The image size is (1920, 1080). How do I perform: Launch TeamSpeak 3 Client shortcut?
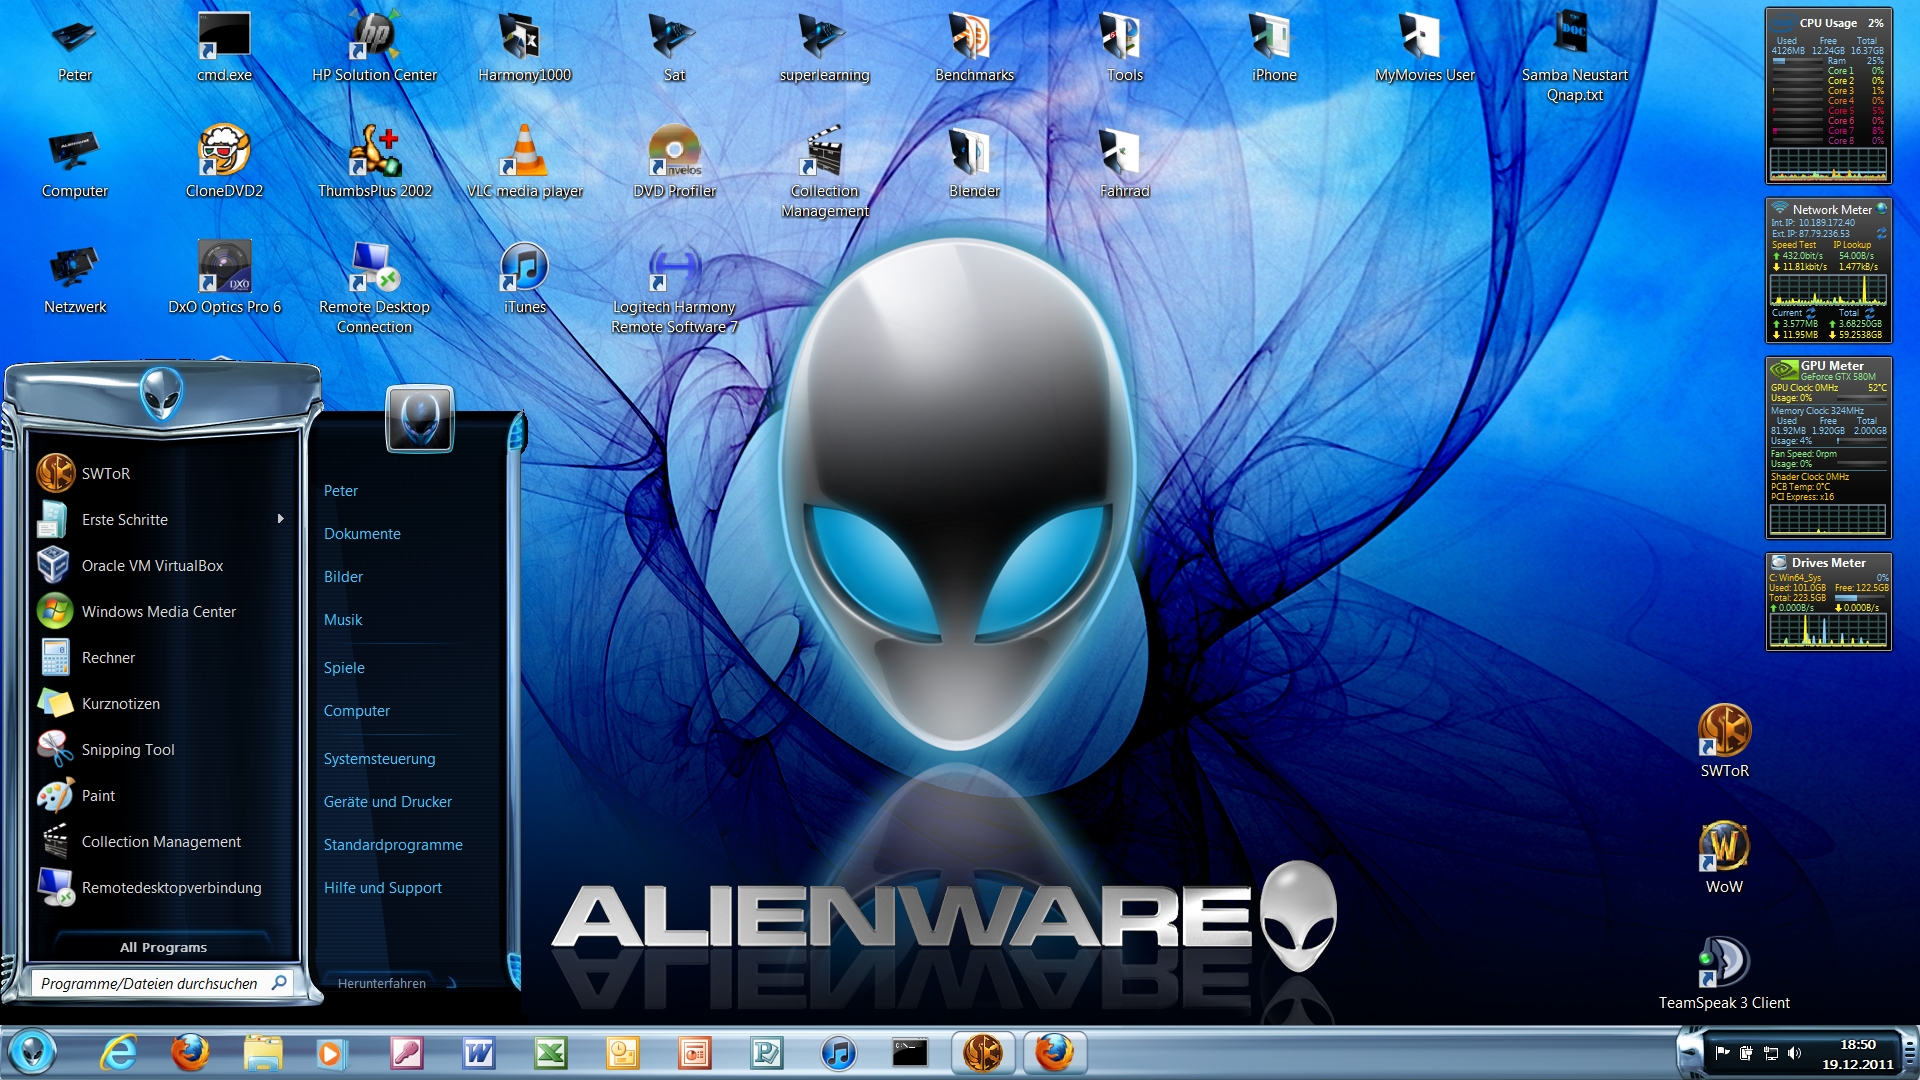(x=1724, y=974)
